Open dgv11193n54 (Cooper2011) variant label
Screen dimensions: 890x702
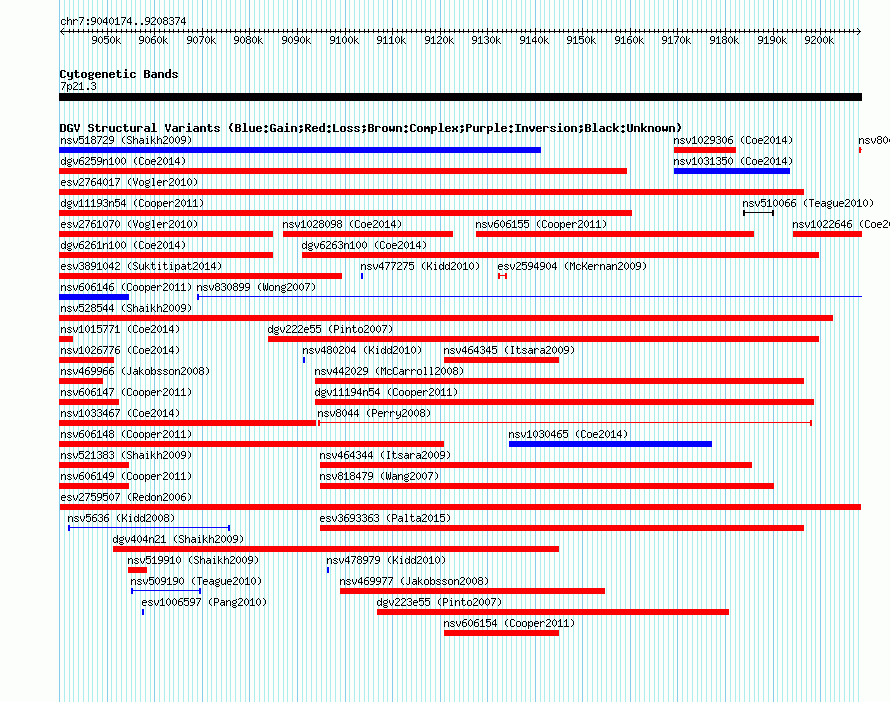132,203
